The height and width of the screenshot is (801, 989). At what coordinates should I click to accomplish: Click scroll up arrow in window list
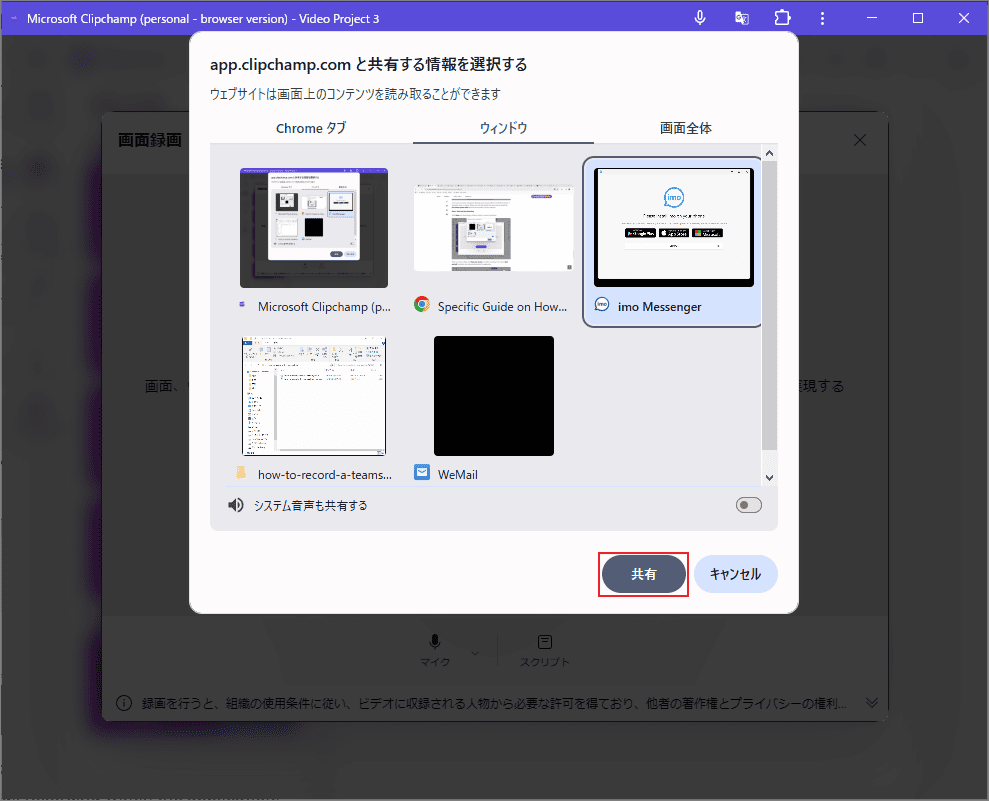click(x=770, y=153)
